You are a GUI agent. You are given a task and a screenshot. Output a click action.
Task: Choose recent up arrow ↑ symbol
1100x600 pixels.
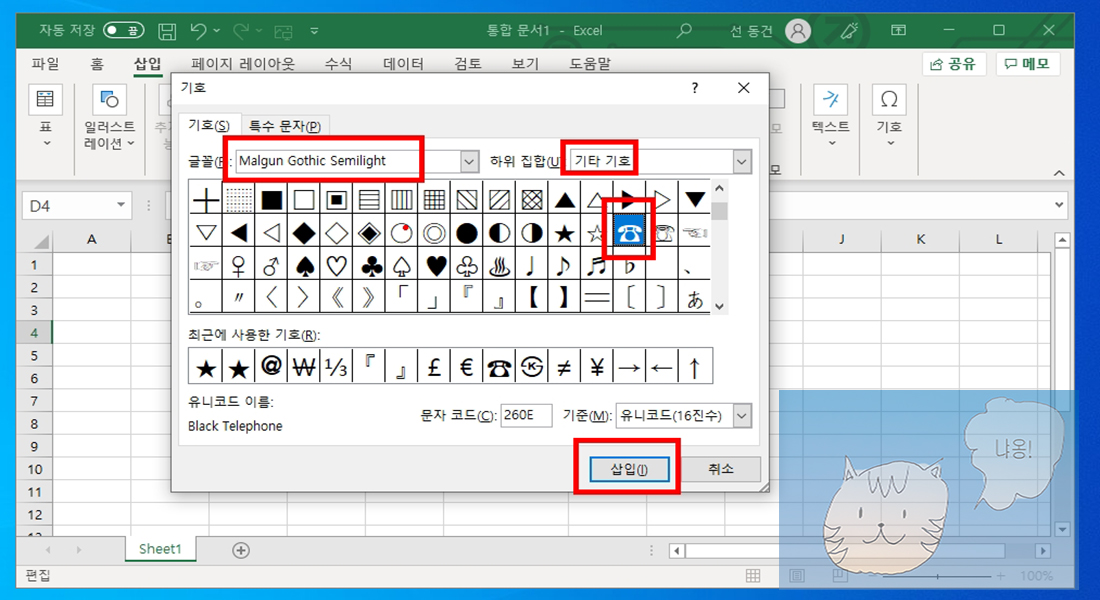pos(695,366)
